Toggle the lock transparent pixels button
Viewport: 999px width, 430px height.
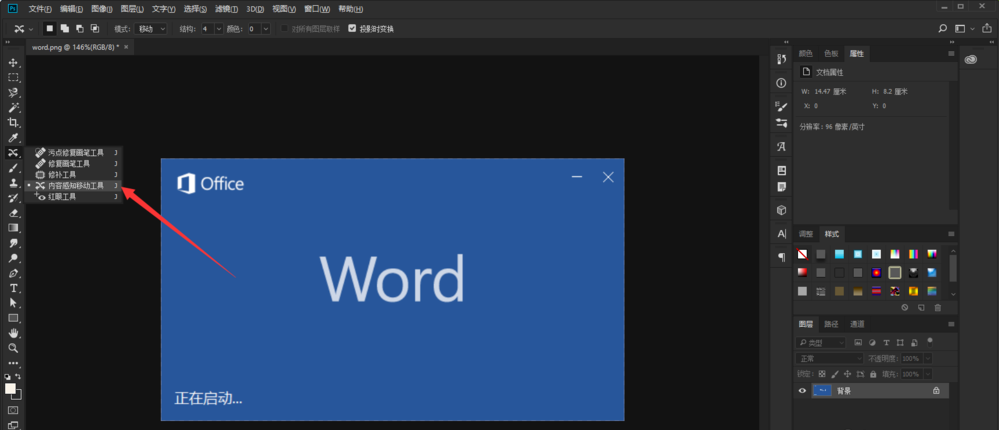point(822,373)
